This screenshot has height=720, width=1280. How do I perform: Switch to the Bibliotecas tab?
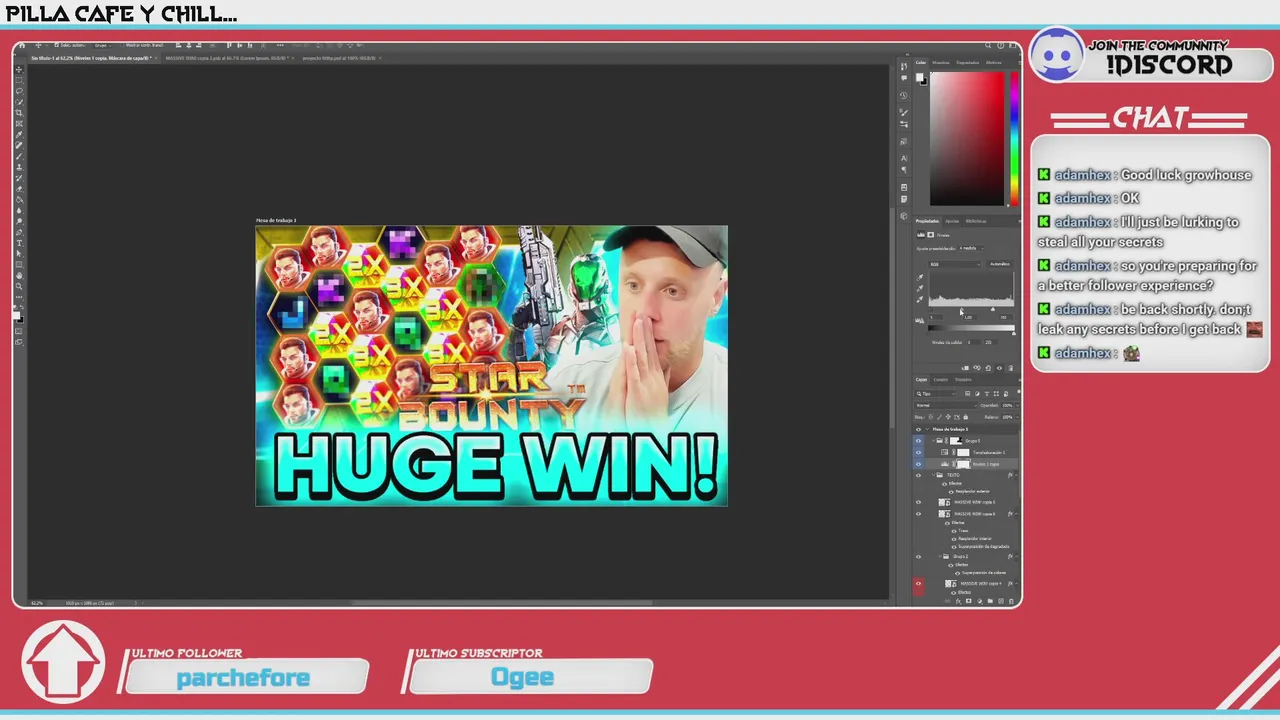(975, 221)
